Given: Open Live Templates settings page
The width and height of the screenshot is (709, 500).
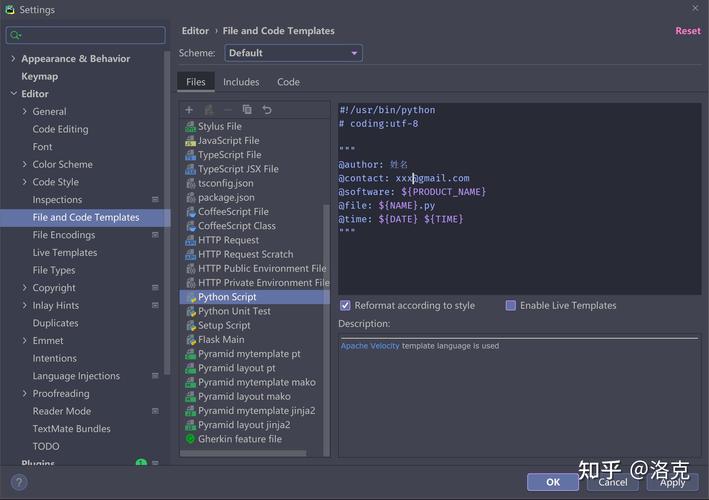Looking at the screenshot, I should pos(65,252).
